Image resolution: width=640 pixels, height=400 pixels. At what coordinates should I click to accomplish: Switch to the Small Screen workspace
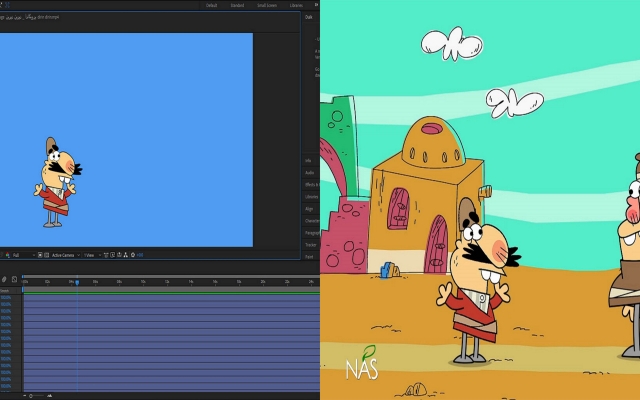[267, 5]
